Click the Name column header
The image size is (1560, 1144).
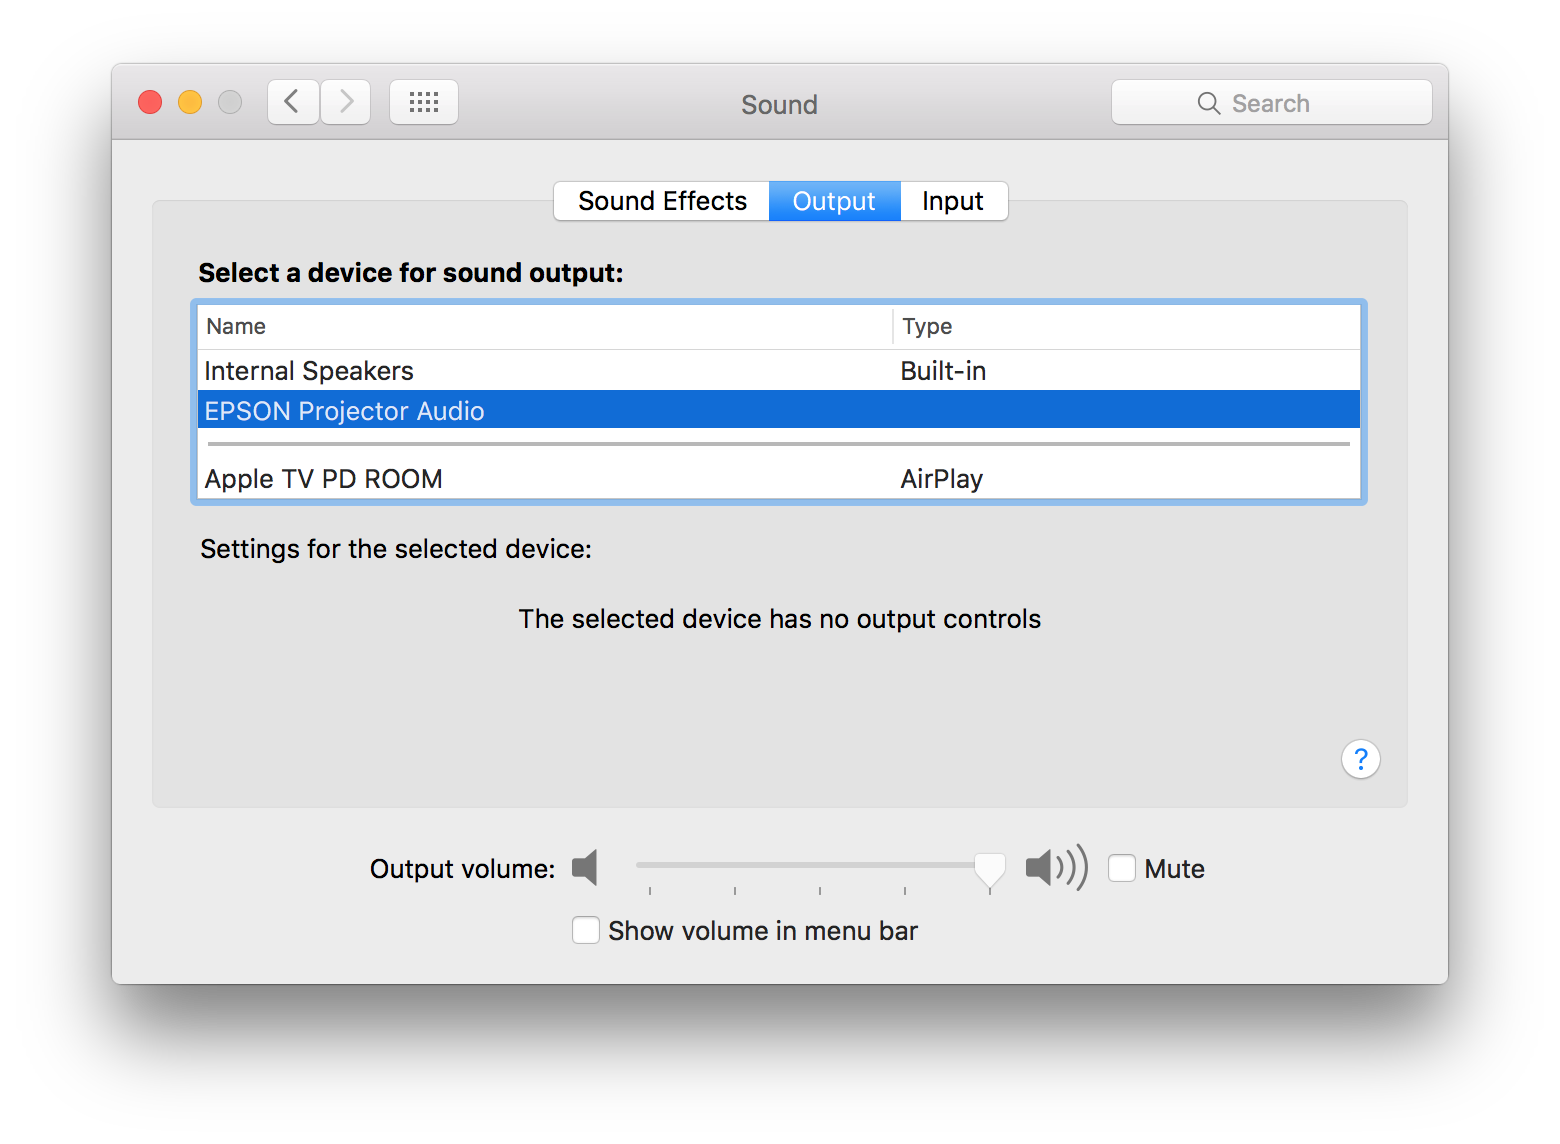[x=236, y=326]
